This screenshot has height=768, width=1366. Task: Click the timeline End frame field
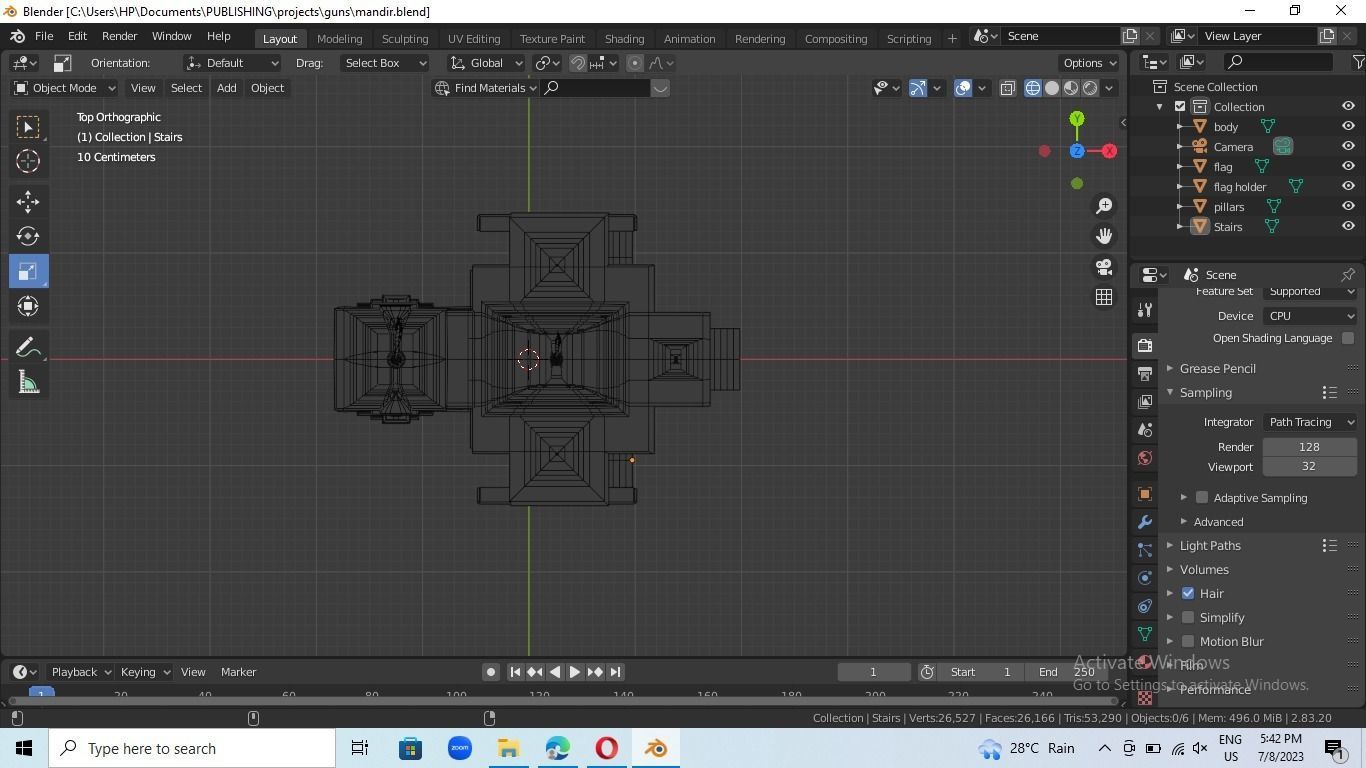[1067, 672]
